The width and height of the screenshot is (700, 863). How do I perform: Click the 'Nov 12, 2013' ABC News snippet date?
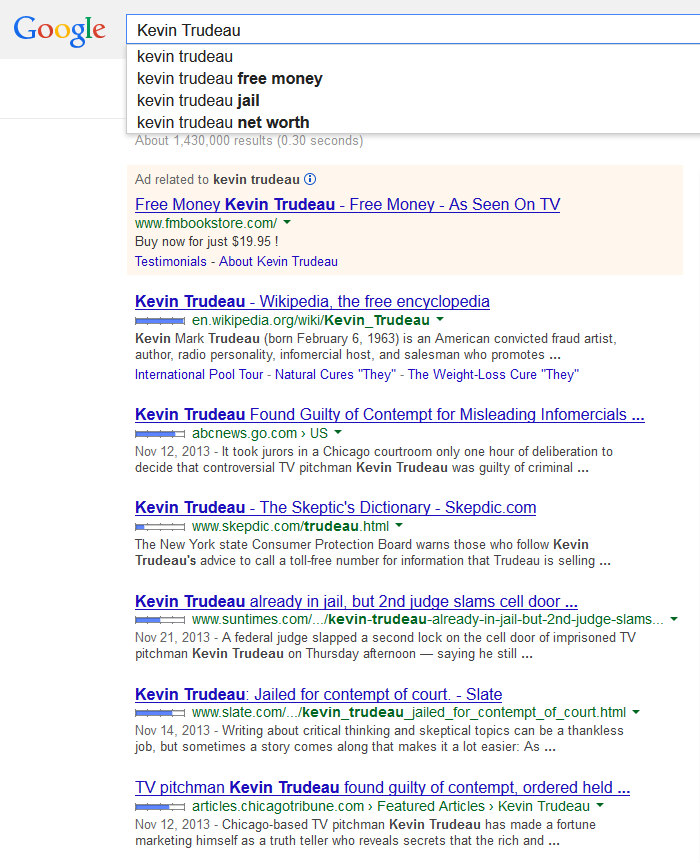172,451
